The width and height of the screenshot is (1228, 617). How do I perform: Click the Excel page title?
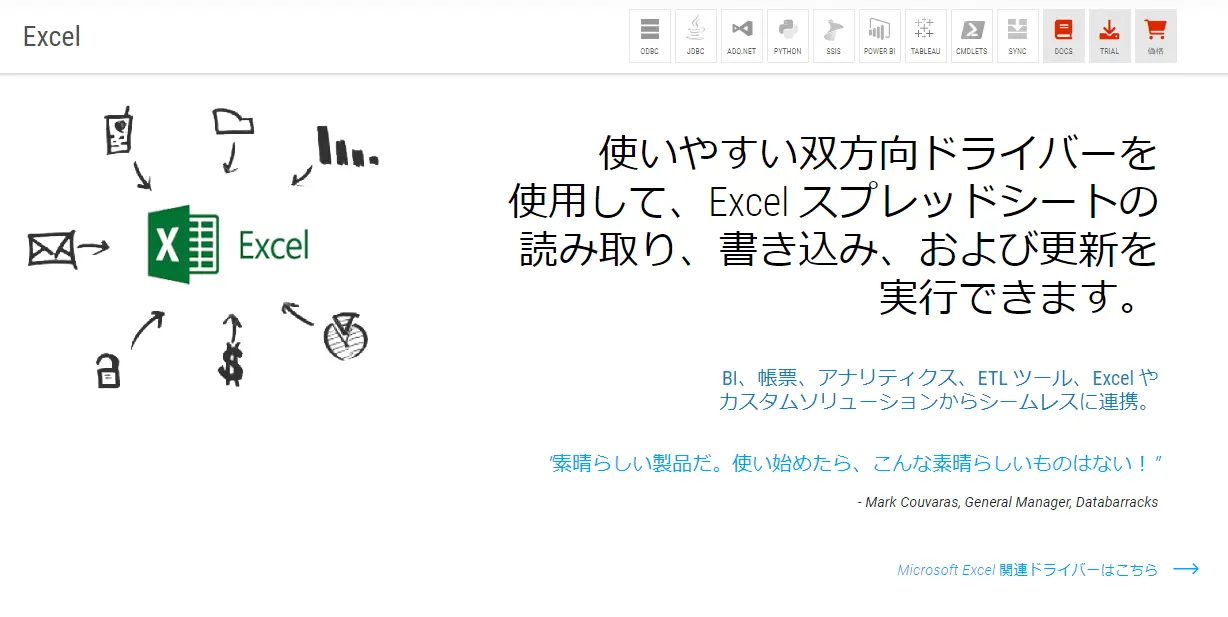[52, 37]
